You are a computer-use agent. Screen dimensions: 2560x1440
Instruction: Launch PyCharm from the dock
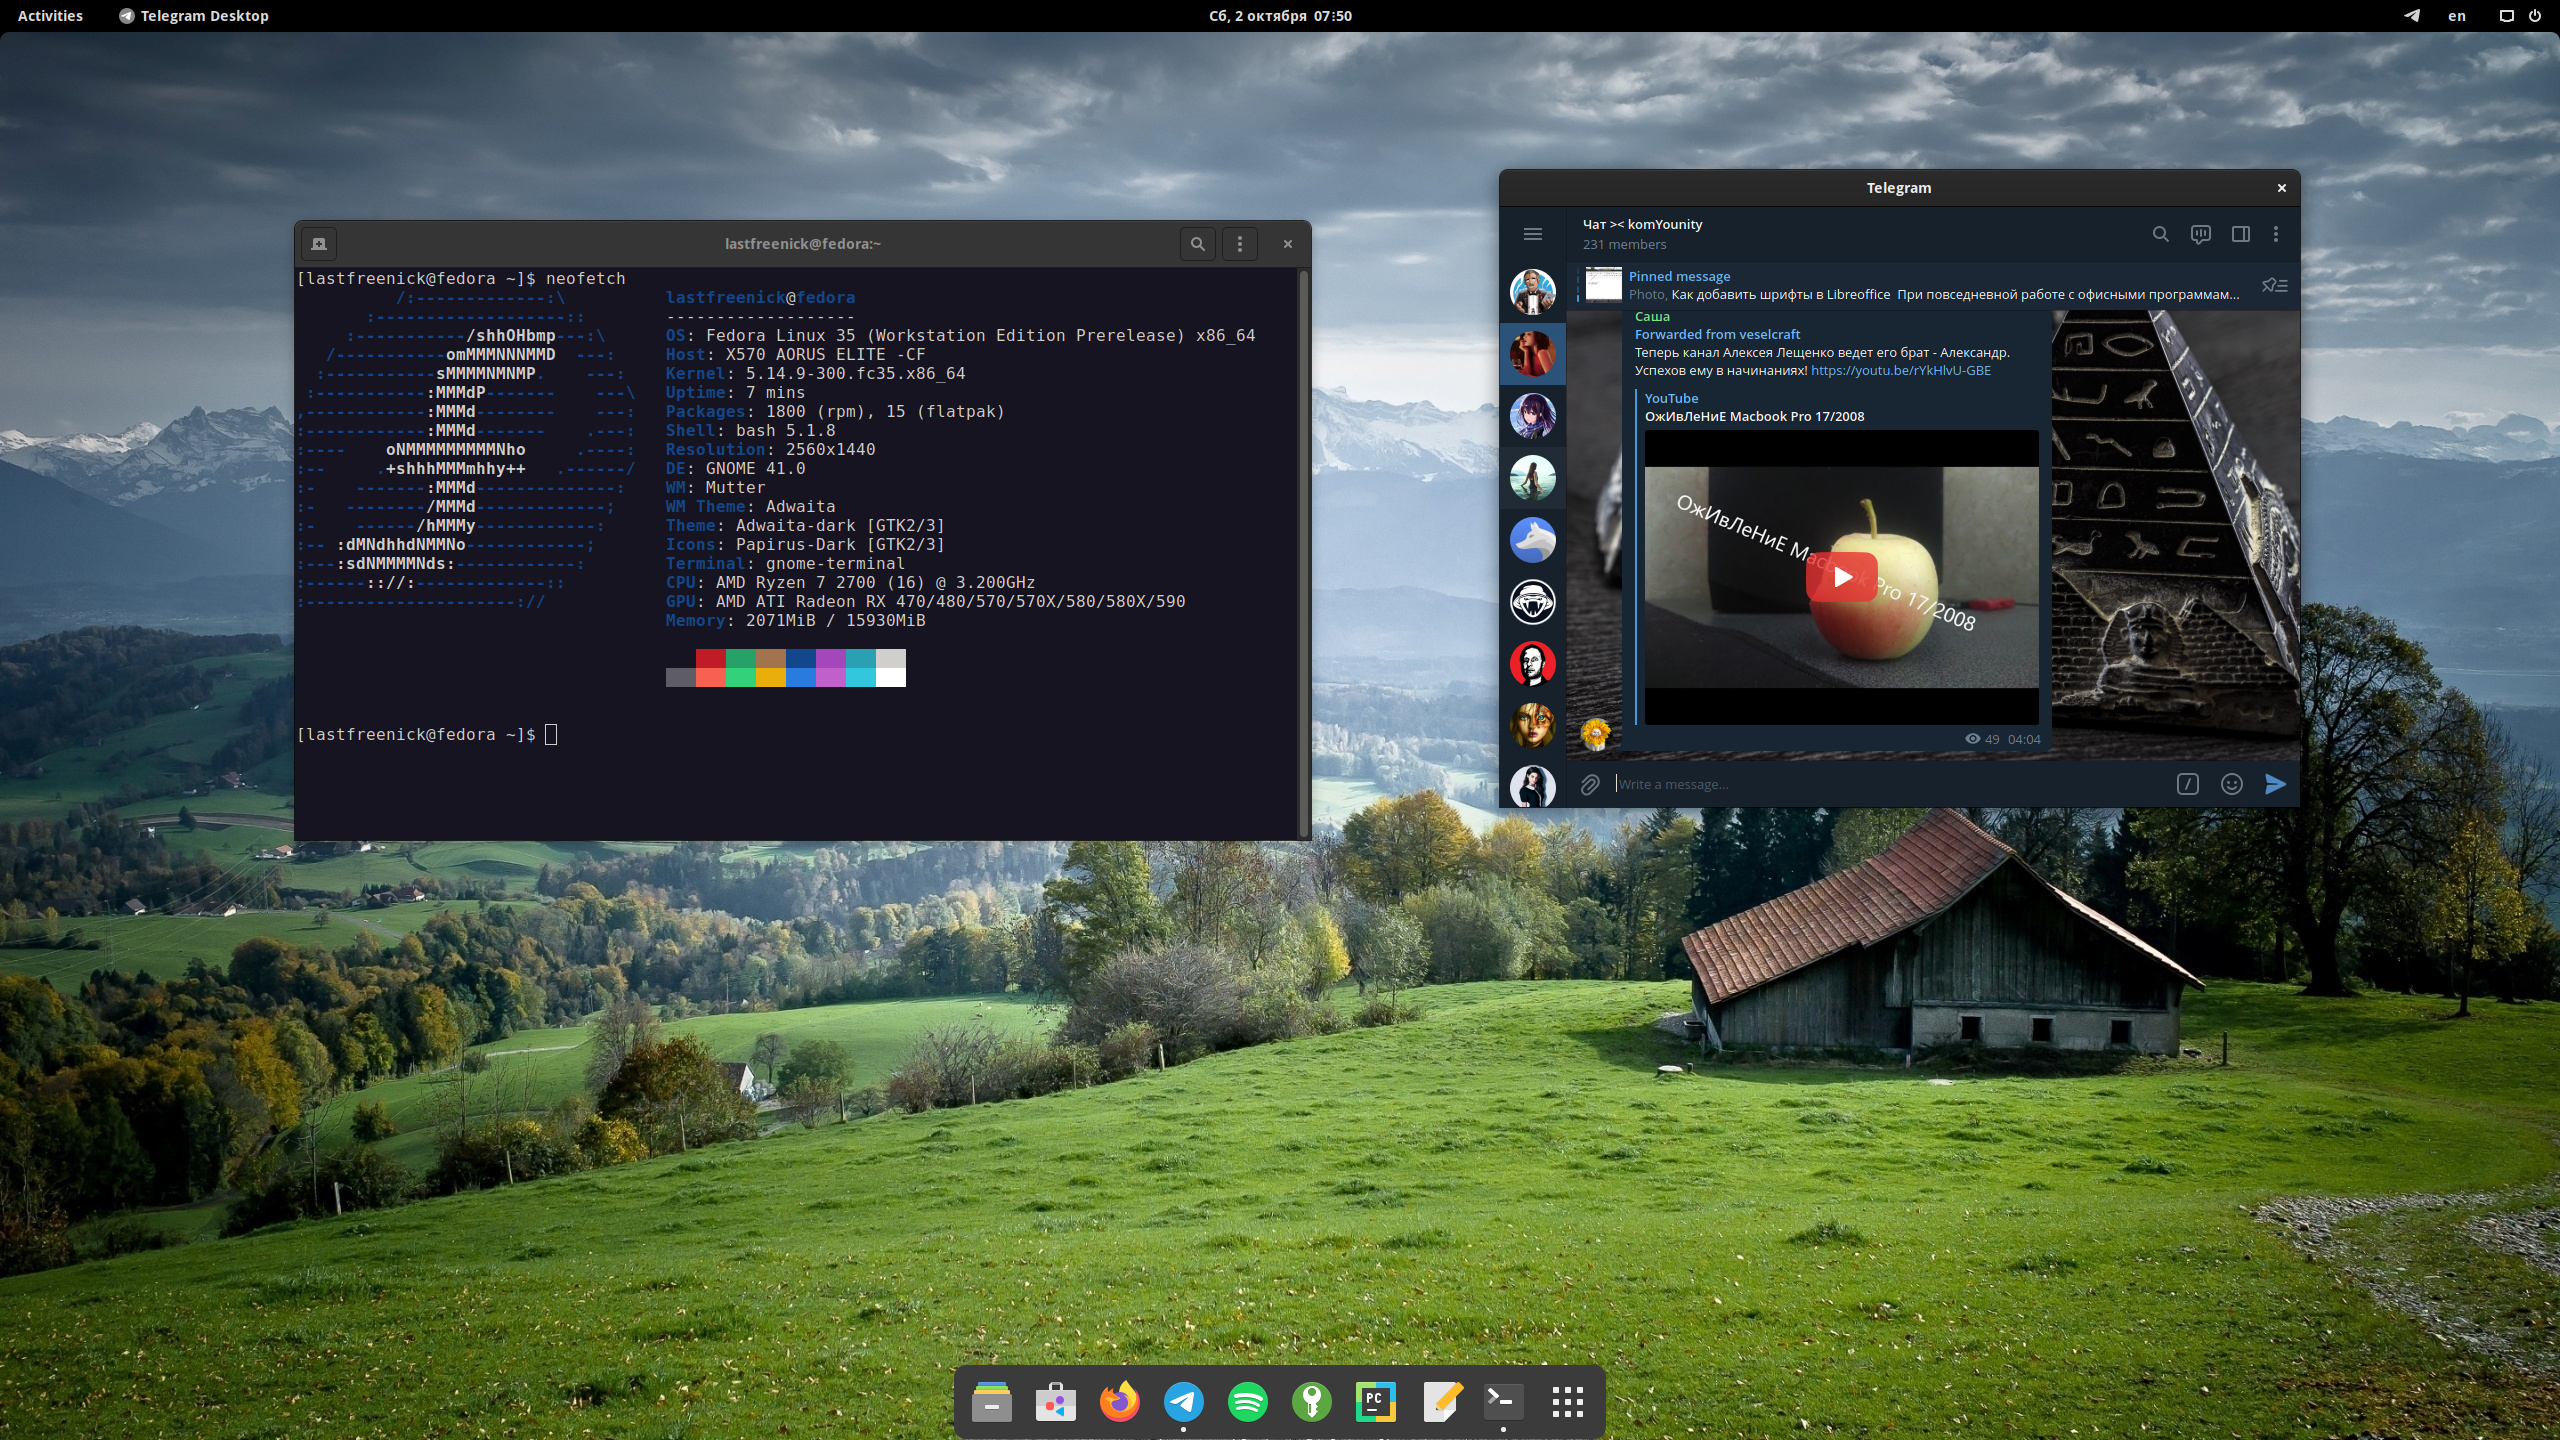tap(1375, 1402)
